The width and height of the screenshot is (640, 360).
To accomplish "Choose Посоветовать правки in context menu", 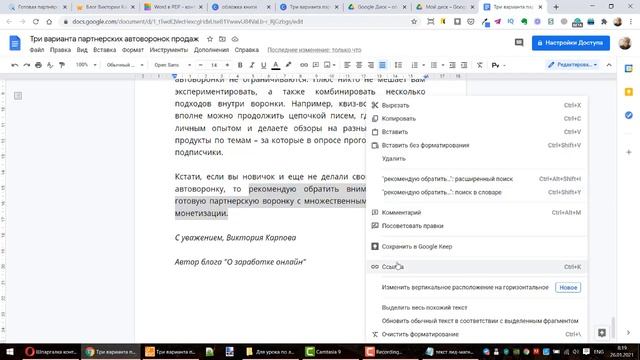I will pos(477,226).
